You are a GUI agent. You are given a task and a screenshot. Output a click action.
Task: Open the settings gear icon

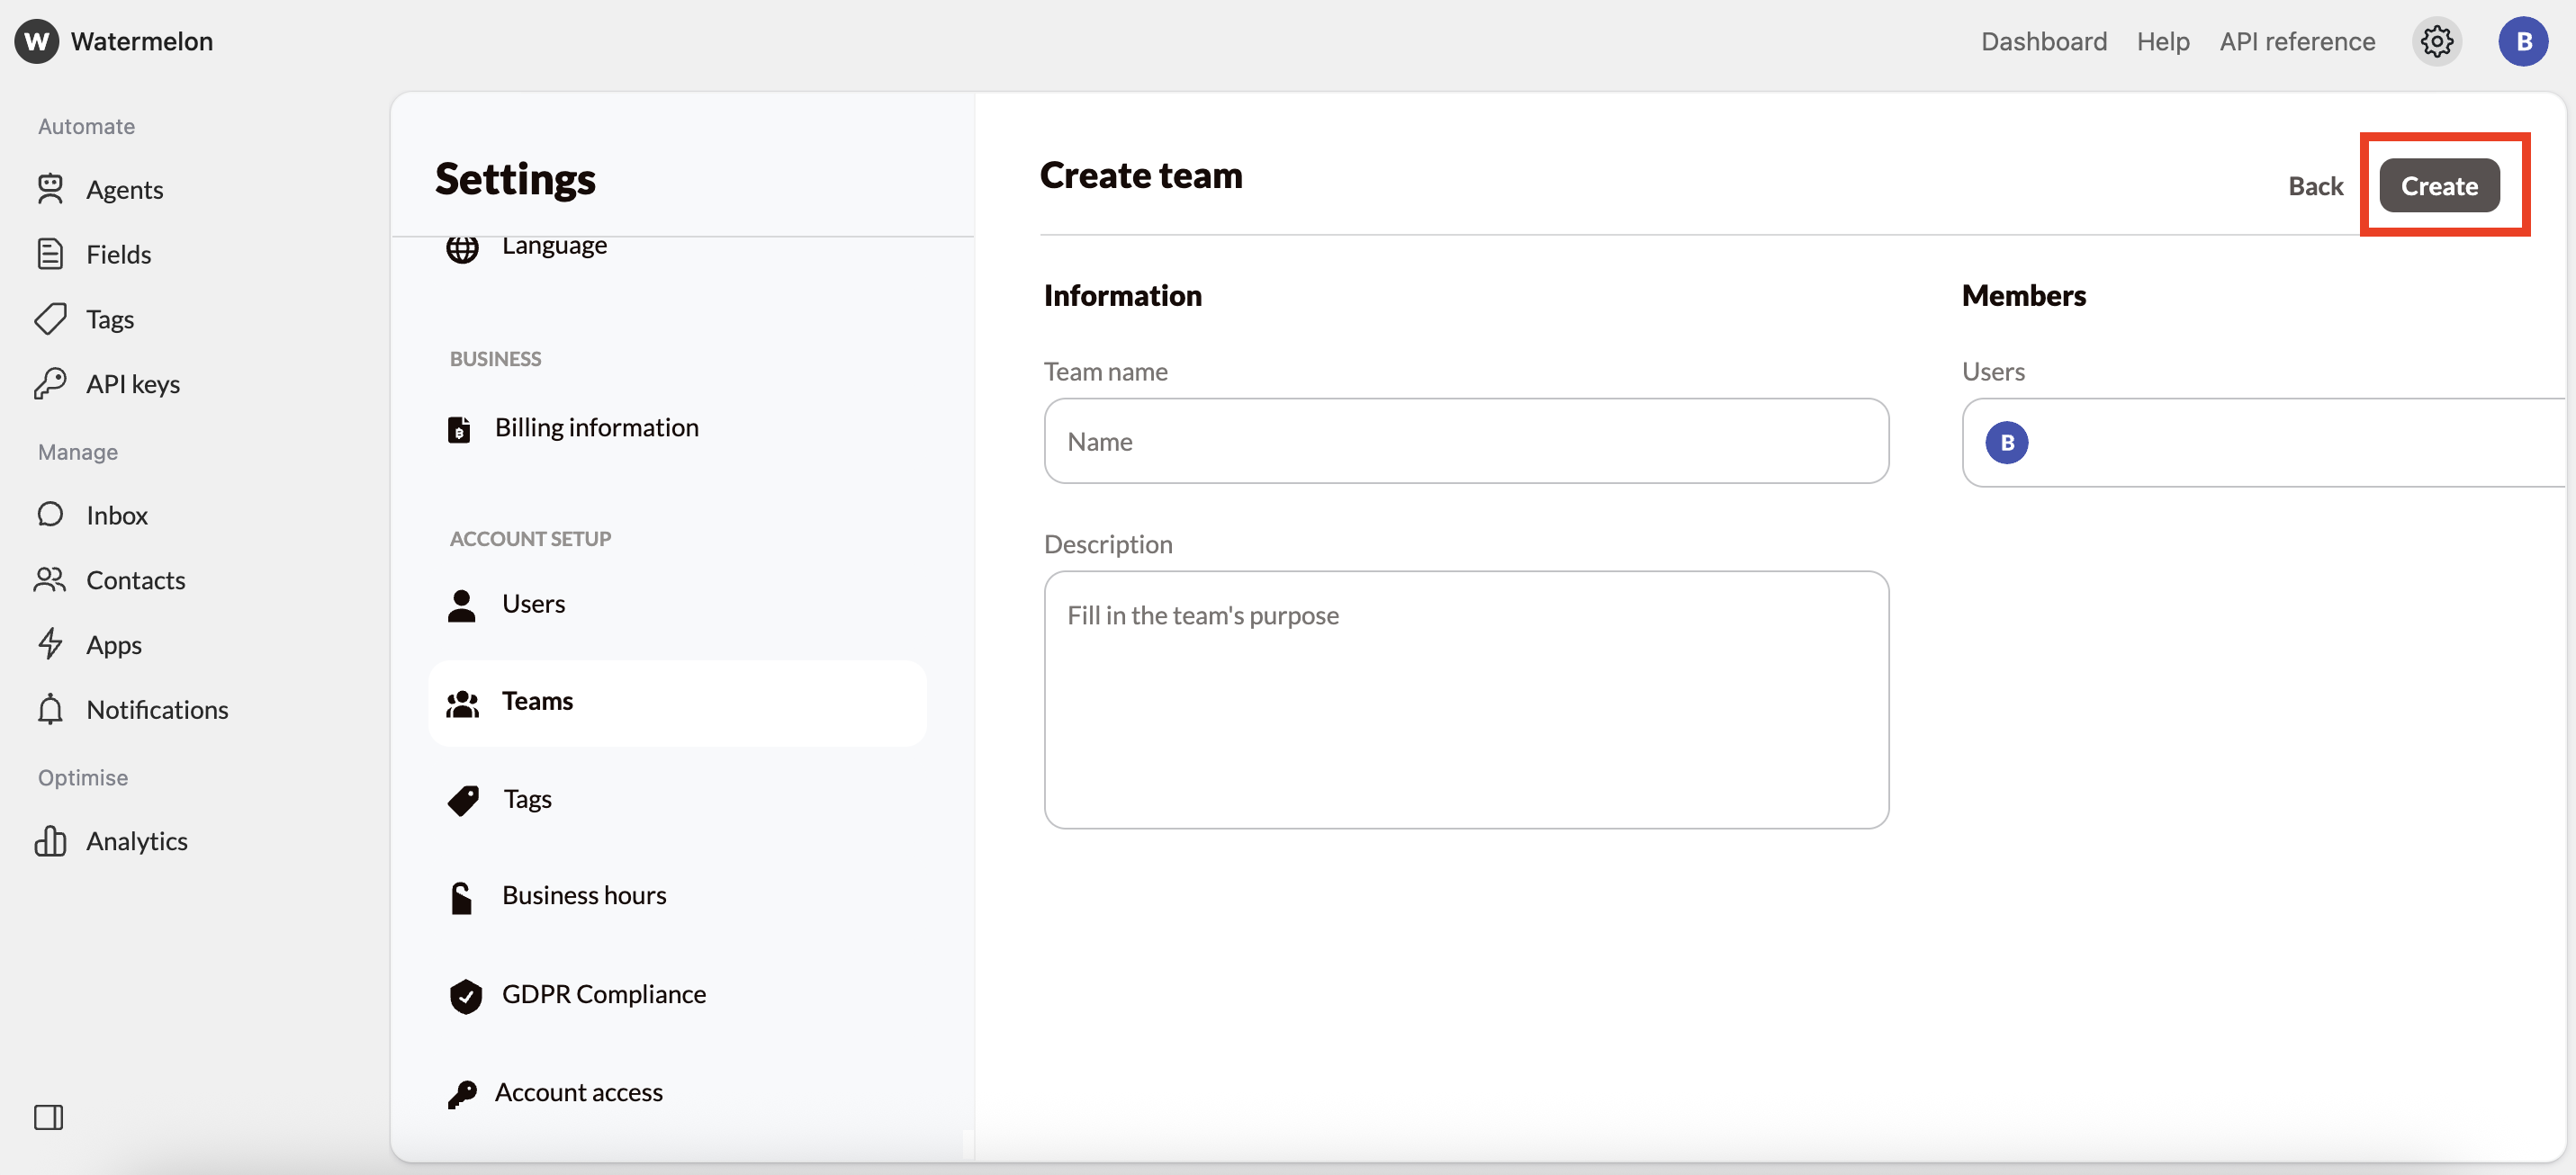(x=2436, y=42)
